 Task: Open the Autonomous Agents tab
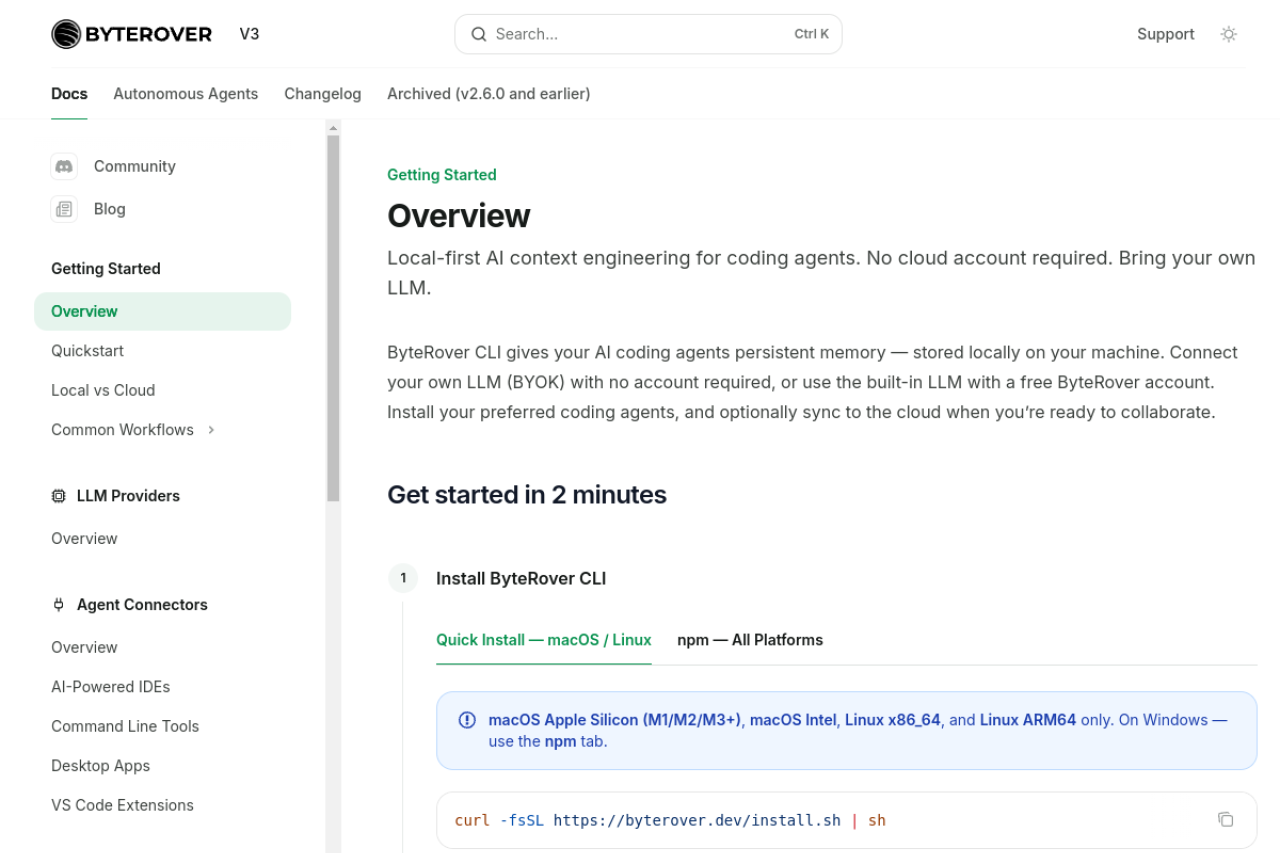186,94
